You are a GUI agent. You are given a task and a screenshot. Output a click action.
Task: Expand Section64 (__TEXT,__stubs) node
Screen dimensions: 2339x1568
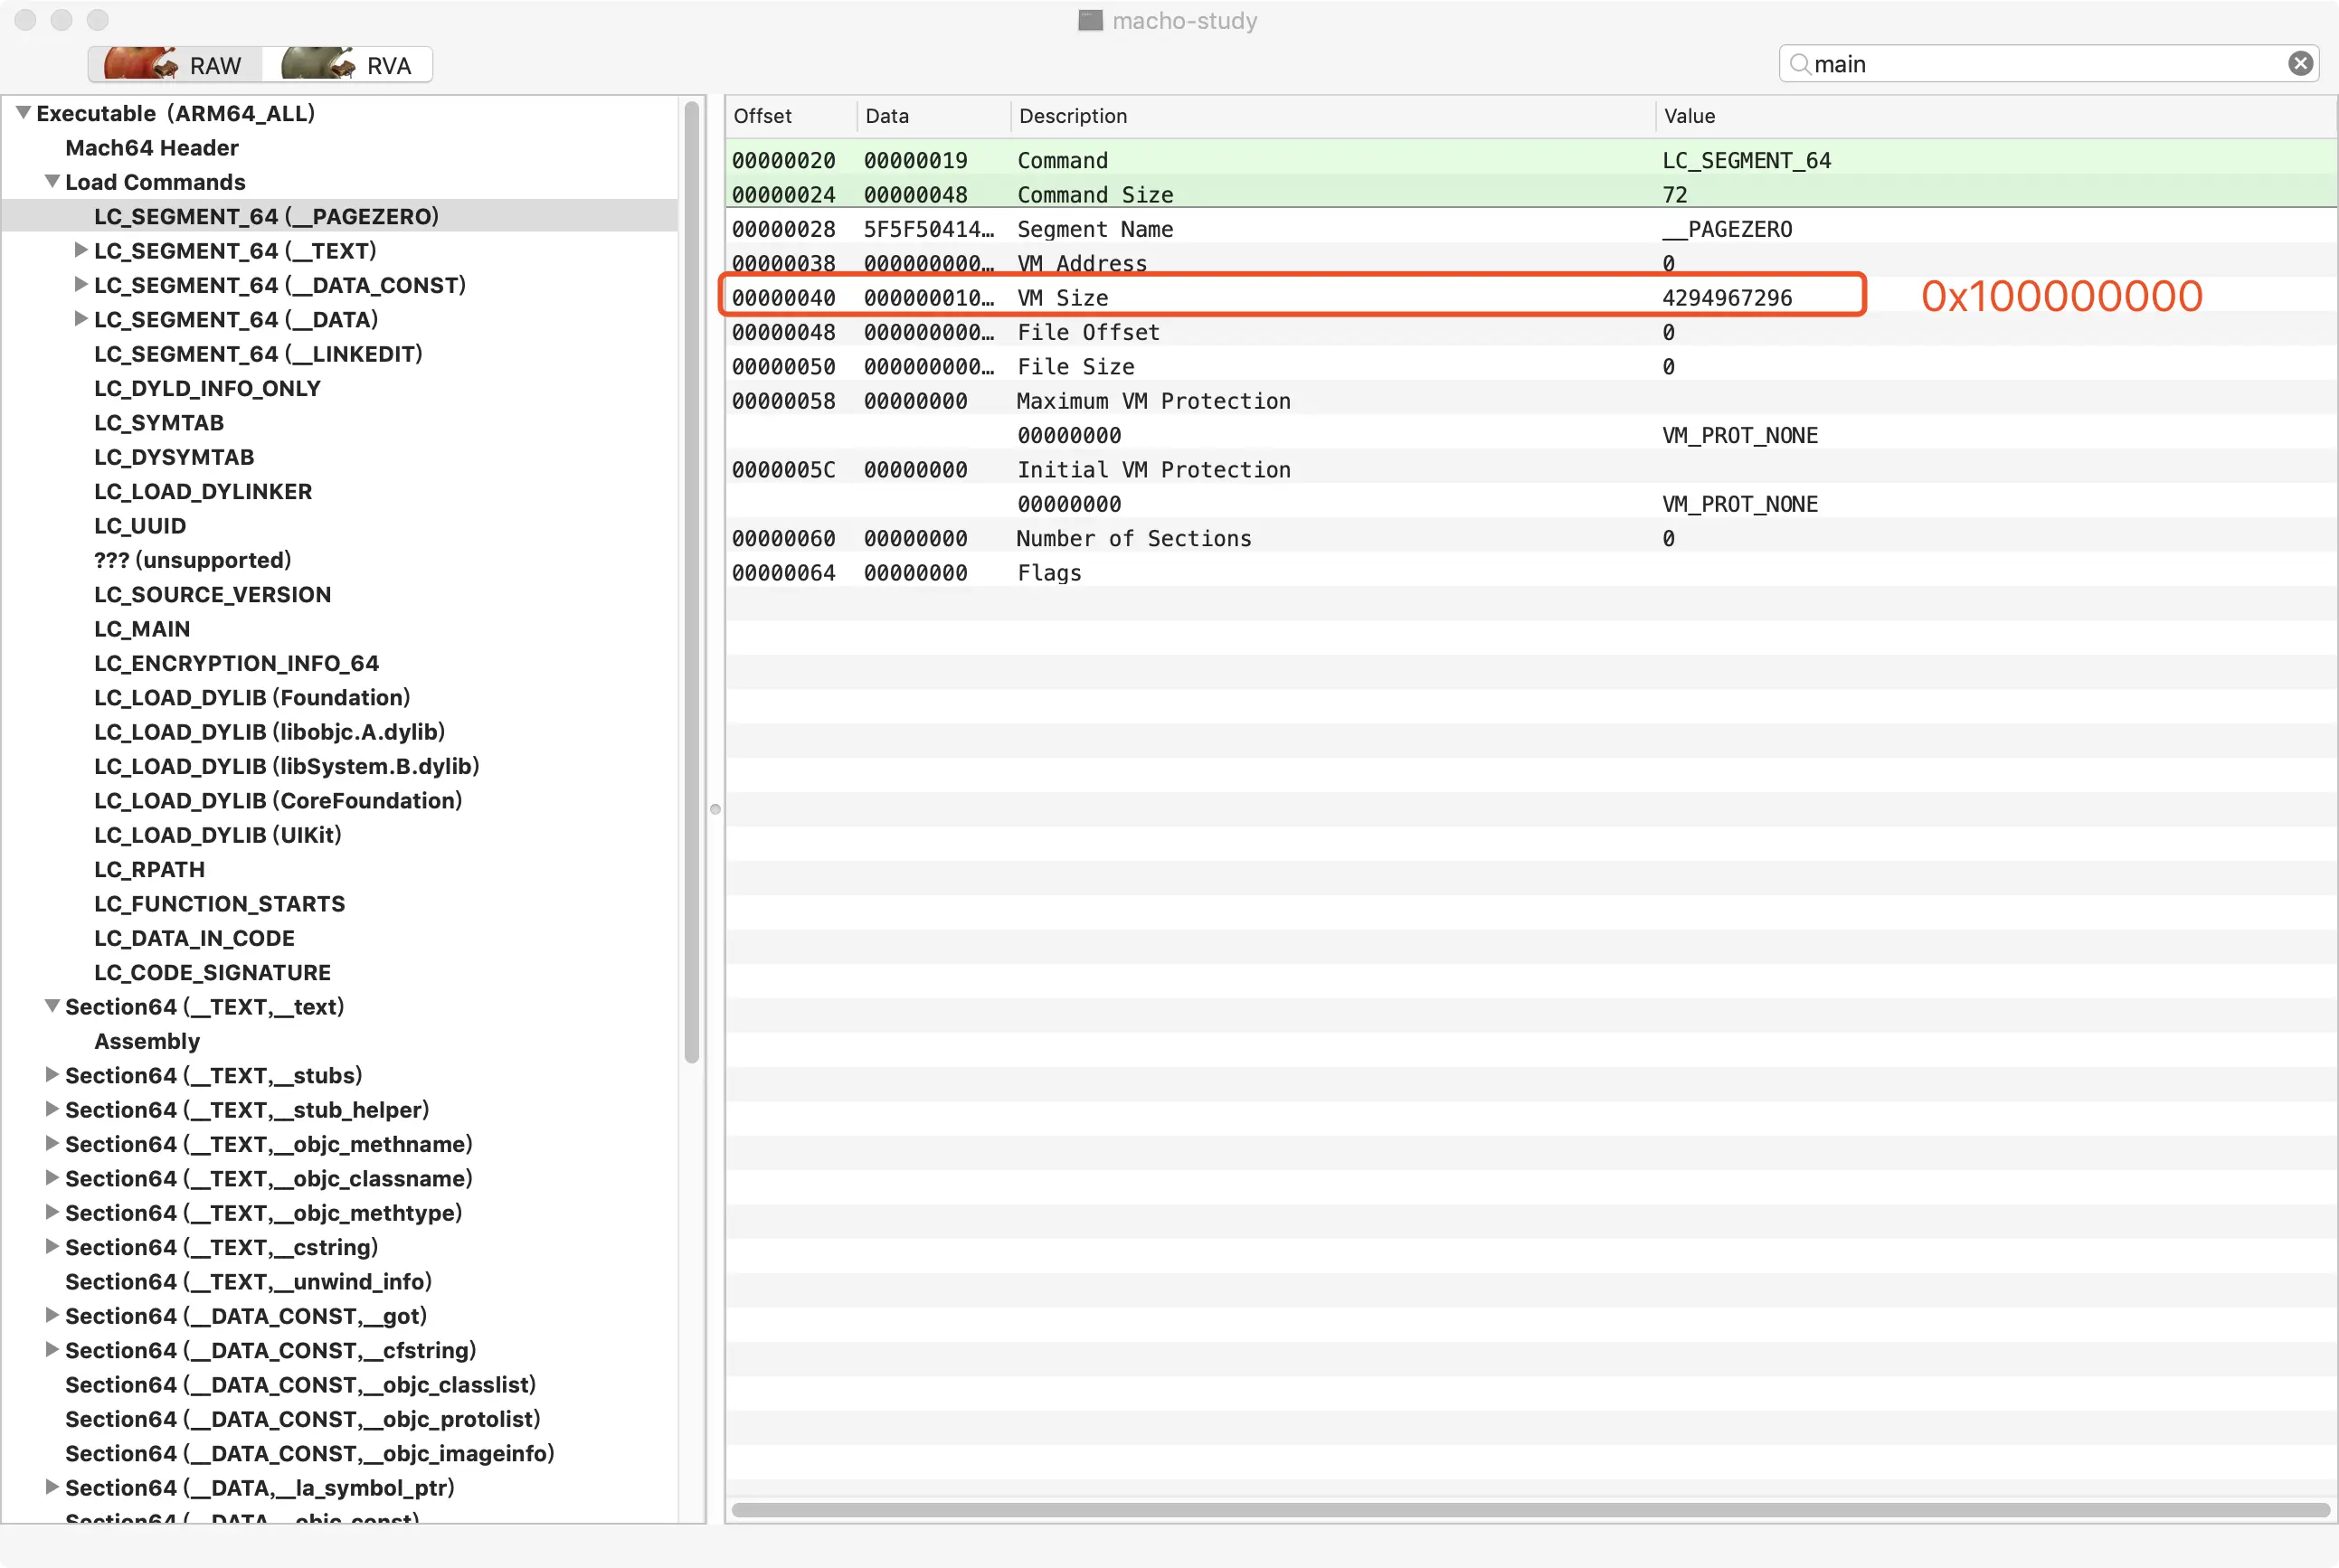(x=52, y=1075)
